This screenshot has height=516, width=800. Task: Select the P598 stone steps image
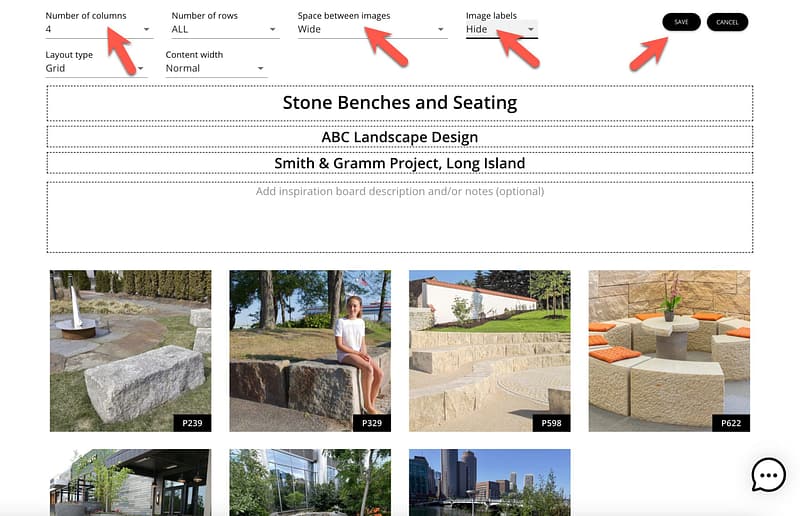[489, 350]
